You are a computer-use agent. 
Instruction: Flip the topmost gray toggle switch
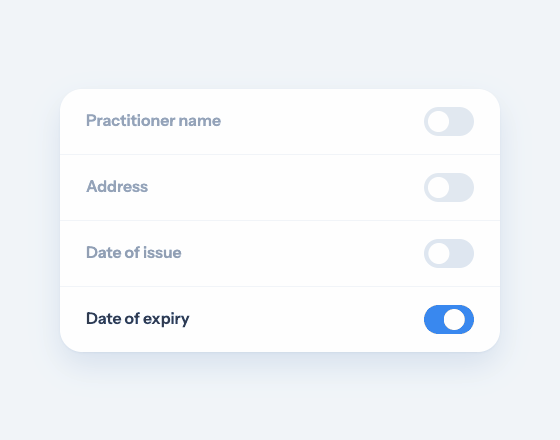pos(449,121)
